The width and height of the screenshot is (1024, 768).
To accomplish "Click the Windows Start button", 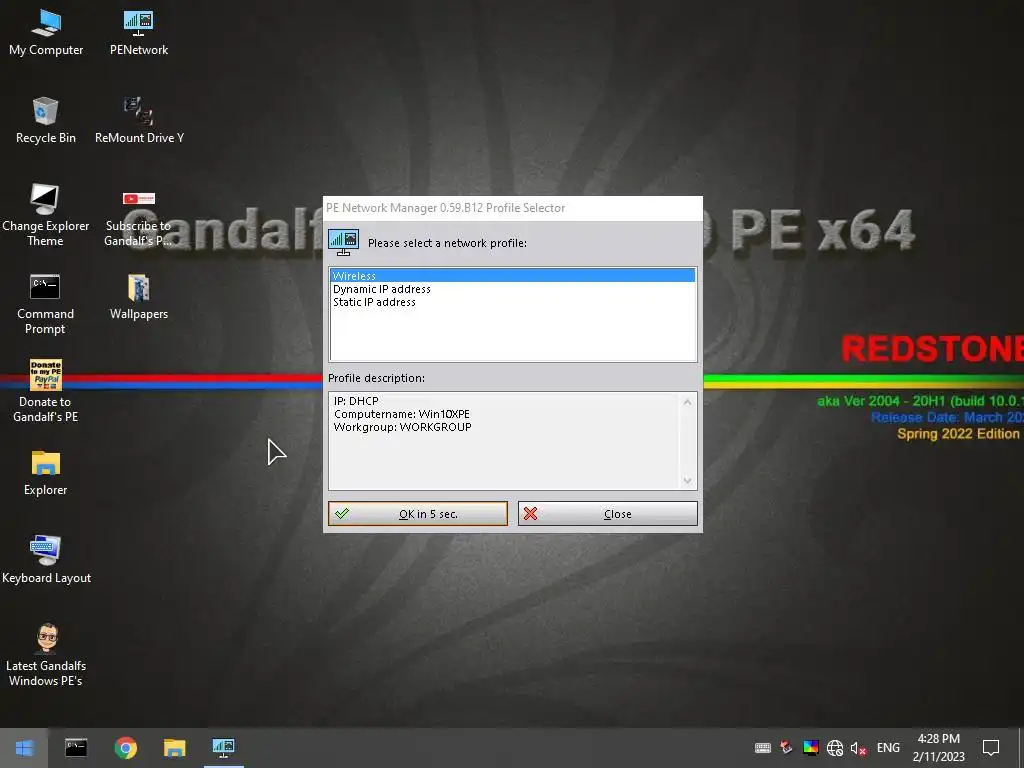I will (24, 748).
